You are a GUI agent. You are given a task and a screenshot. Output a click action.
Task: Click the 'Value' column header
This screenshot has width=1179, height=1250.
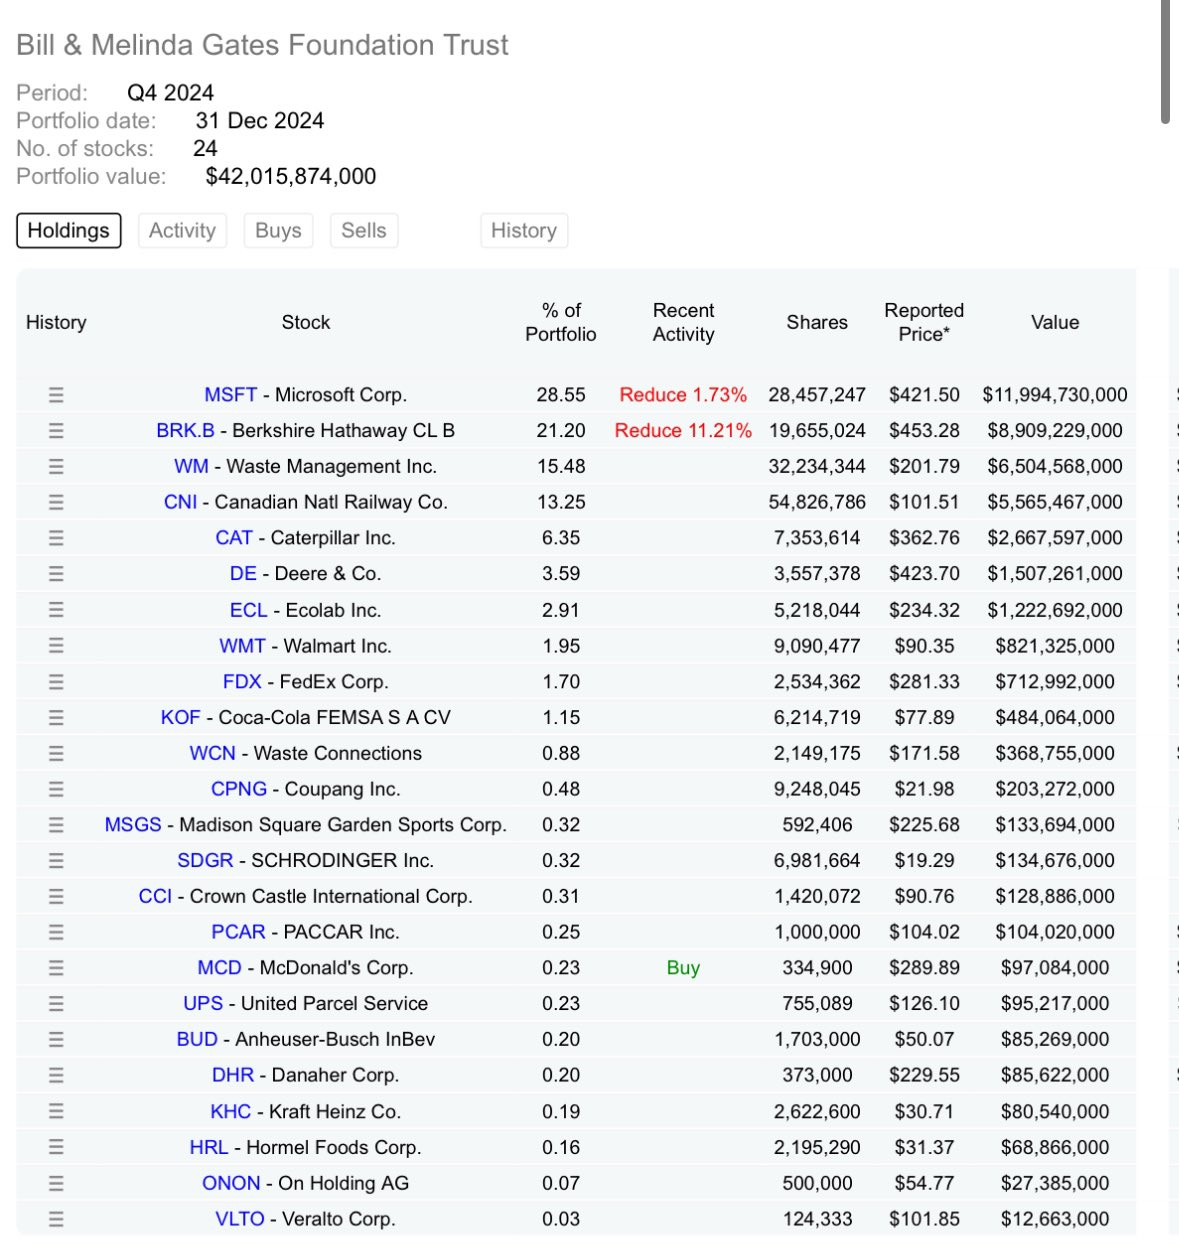[1055, 322]
